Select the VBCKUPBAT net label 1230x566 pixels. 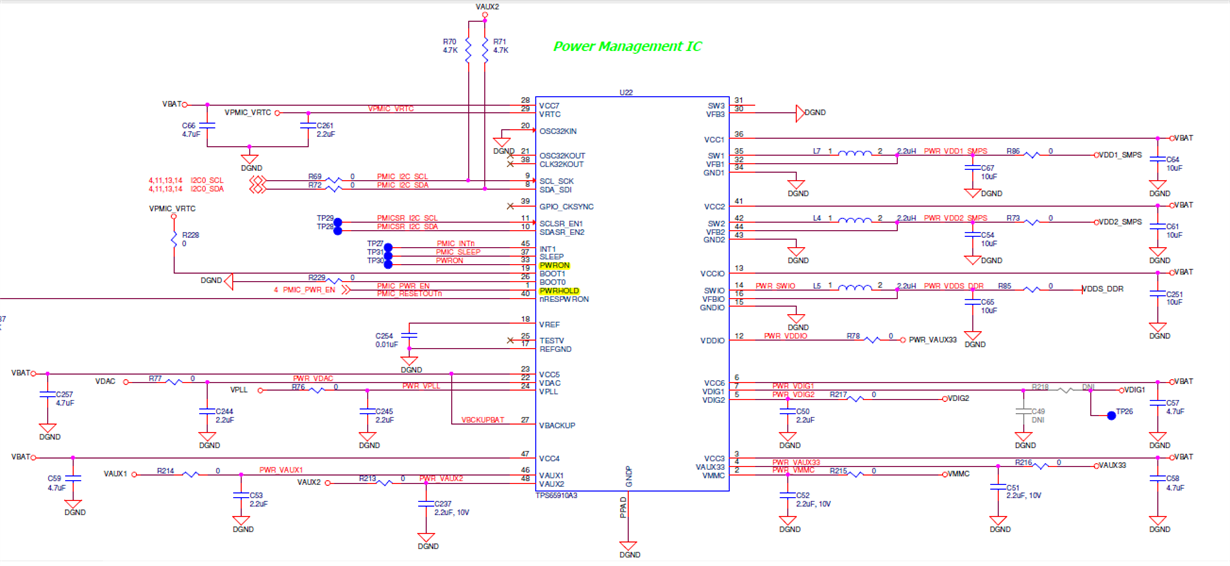point(483,421)
